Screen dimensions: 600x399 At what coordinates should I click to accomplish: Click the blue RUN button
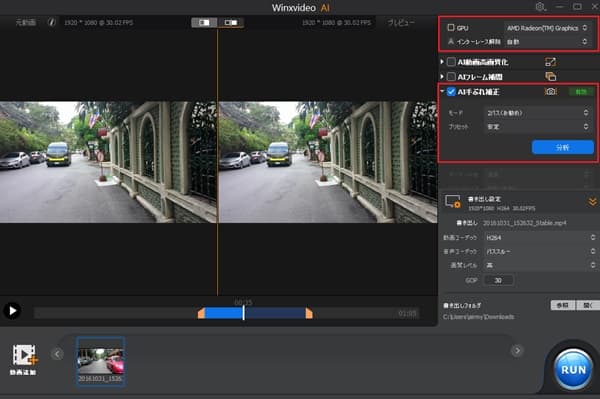point(572,369)
